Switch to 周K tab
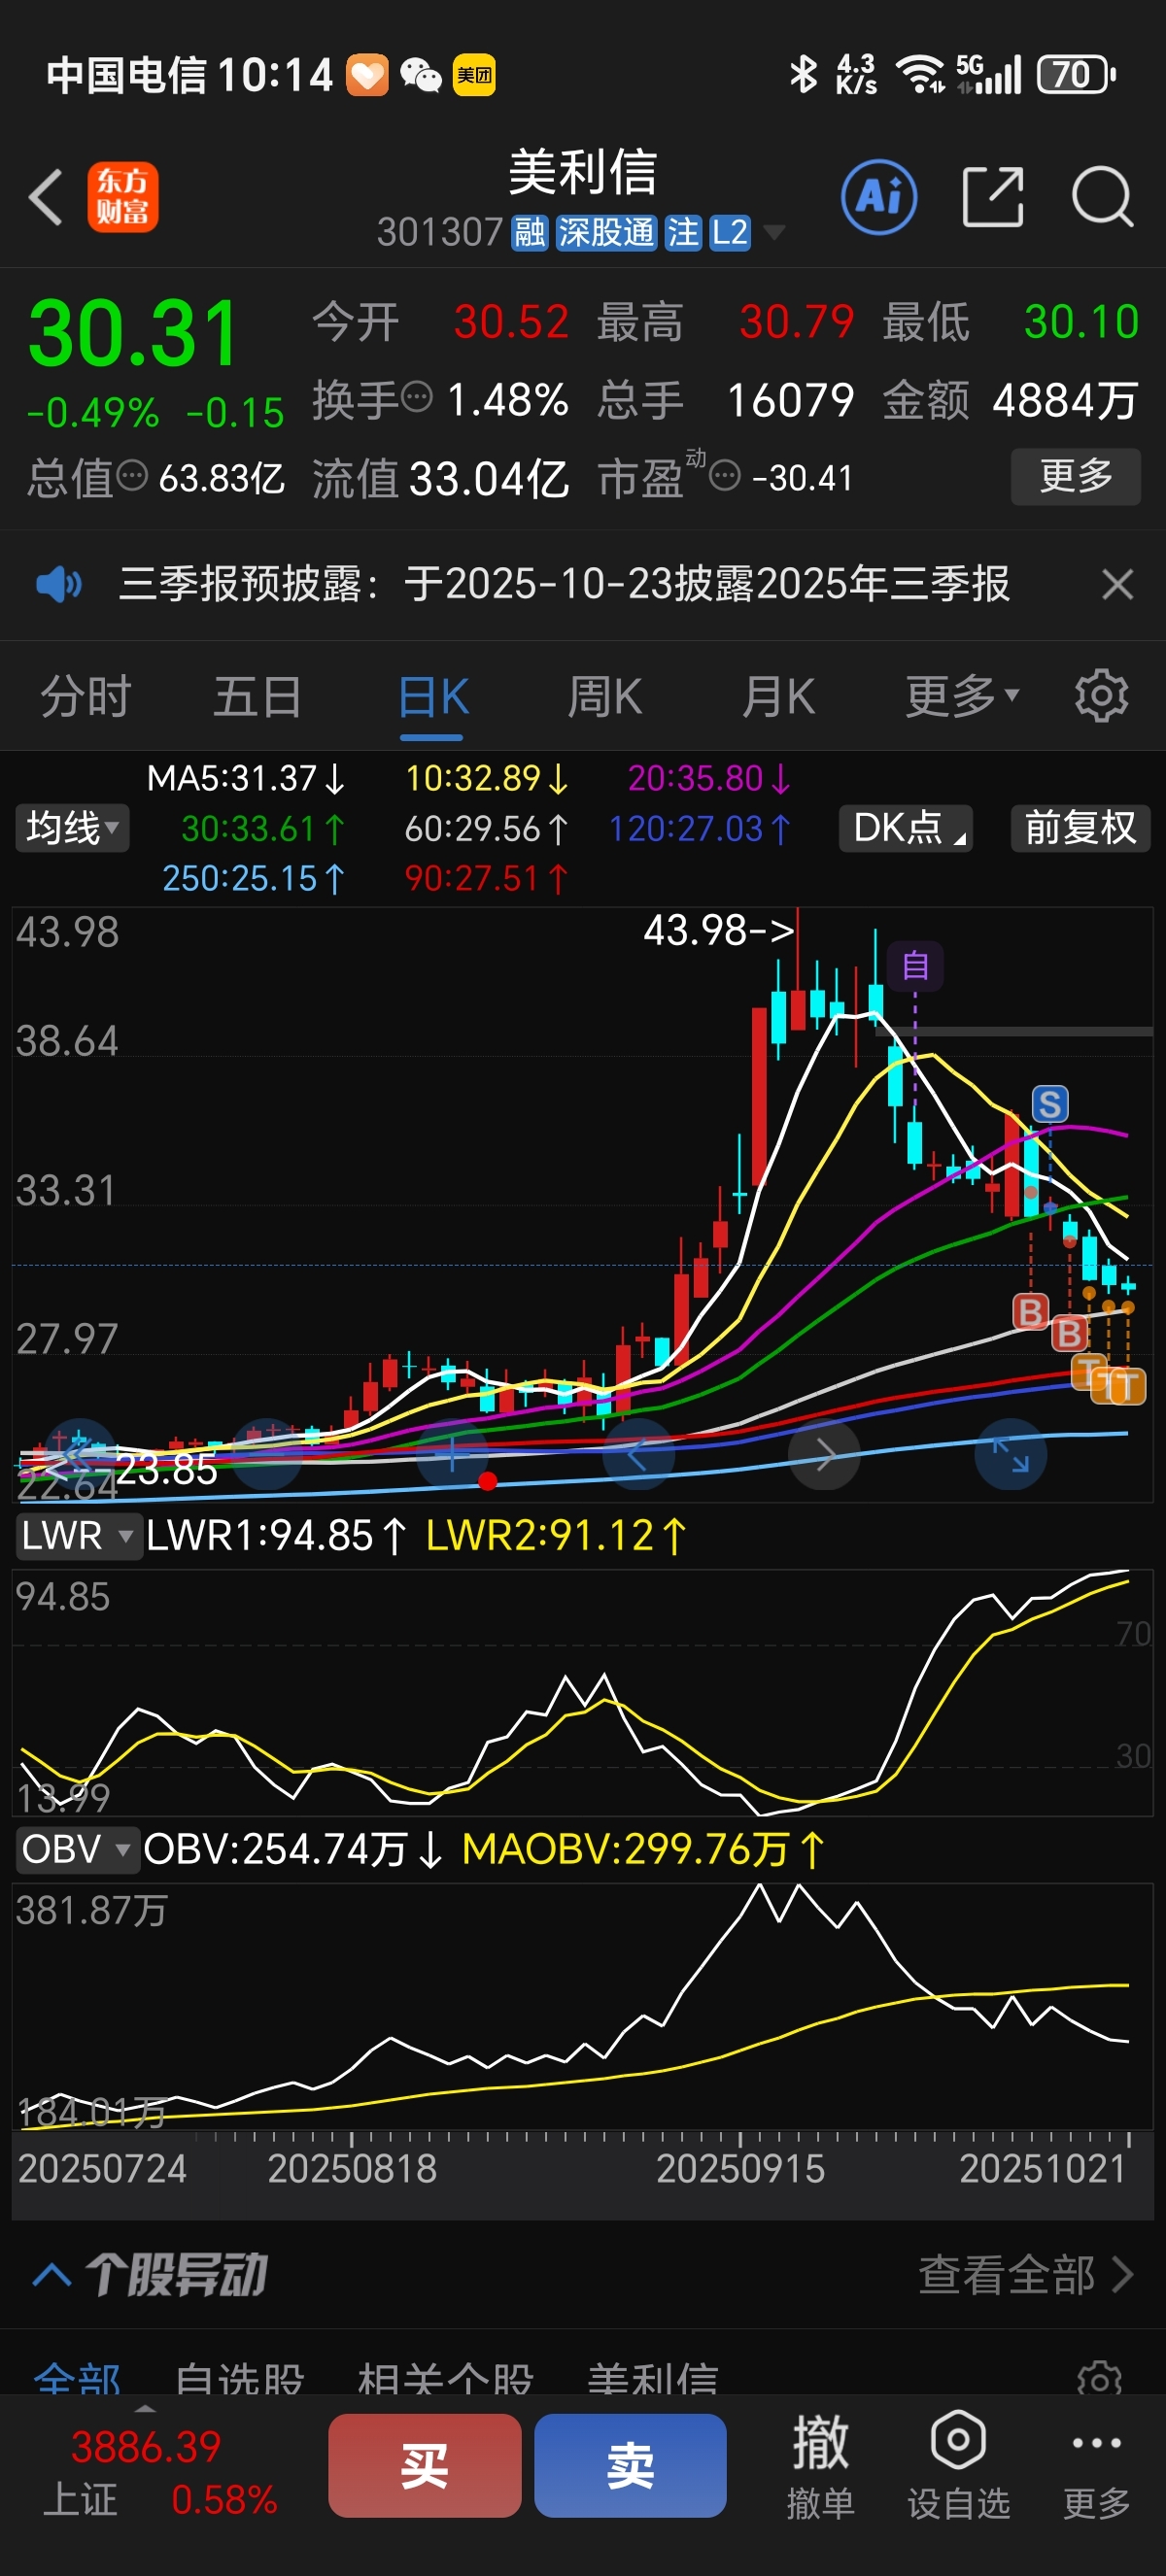 [605, 696]
